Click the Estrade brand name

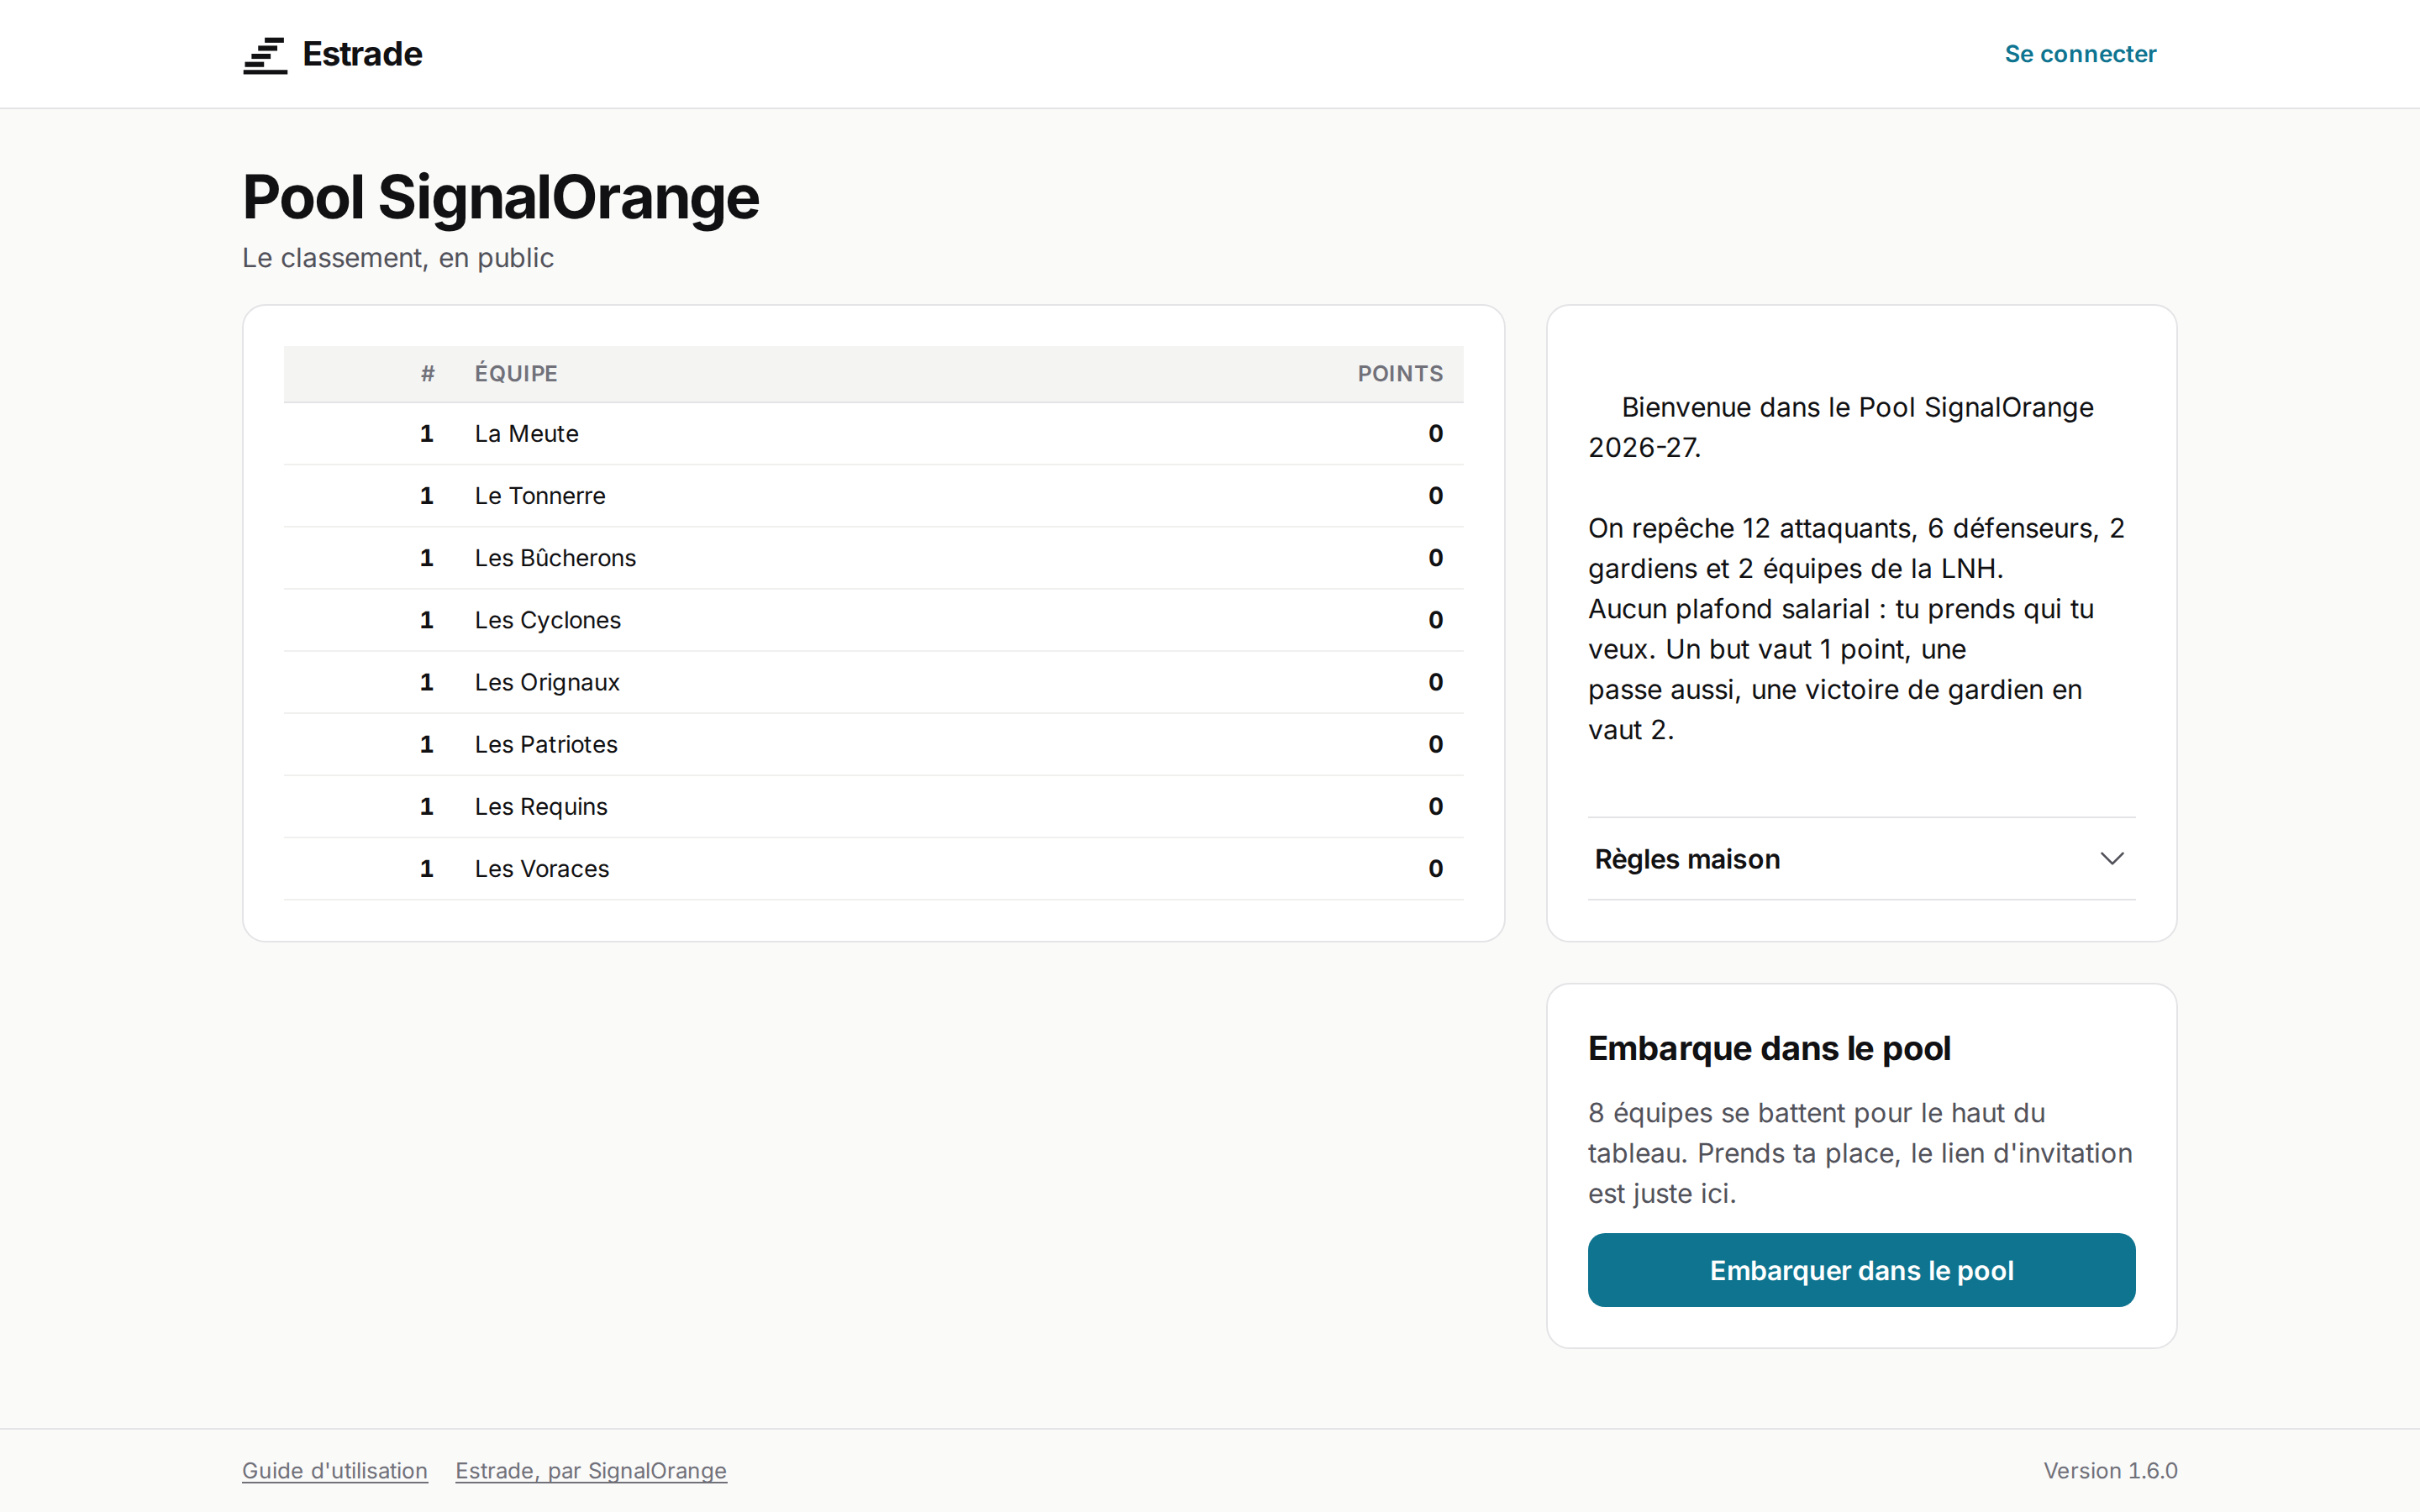362,54
